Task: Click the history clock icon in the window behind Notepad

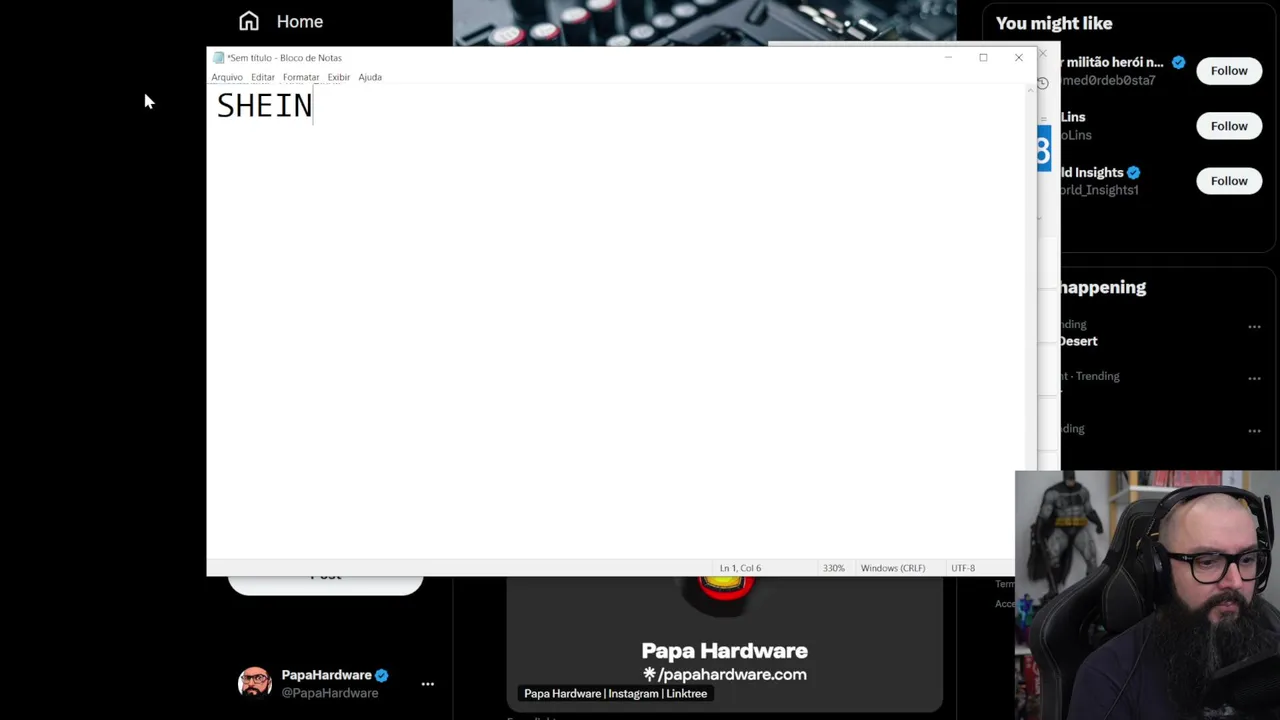Action: (1042, 83)
